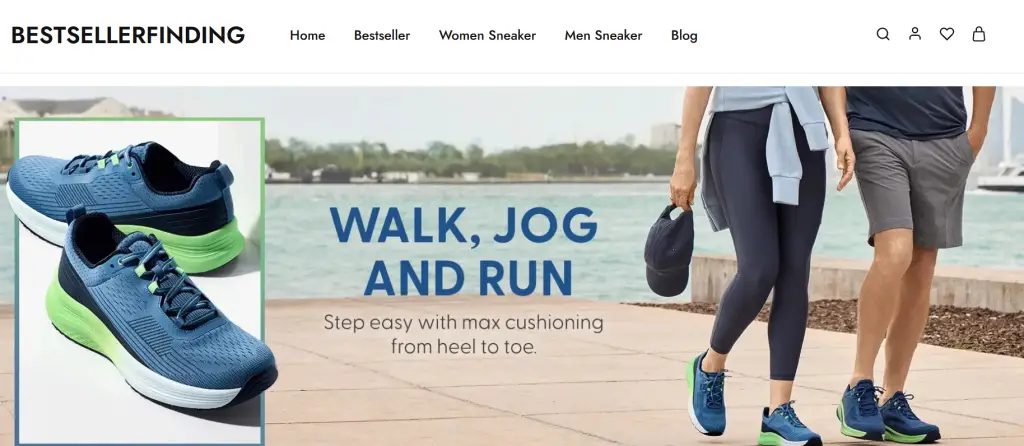This screenshot has height=446, width=1024.
Task: Open the Men Sneaker menu
Action: coord(603,35)
